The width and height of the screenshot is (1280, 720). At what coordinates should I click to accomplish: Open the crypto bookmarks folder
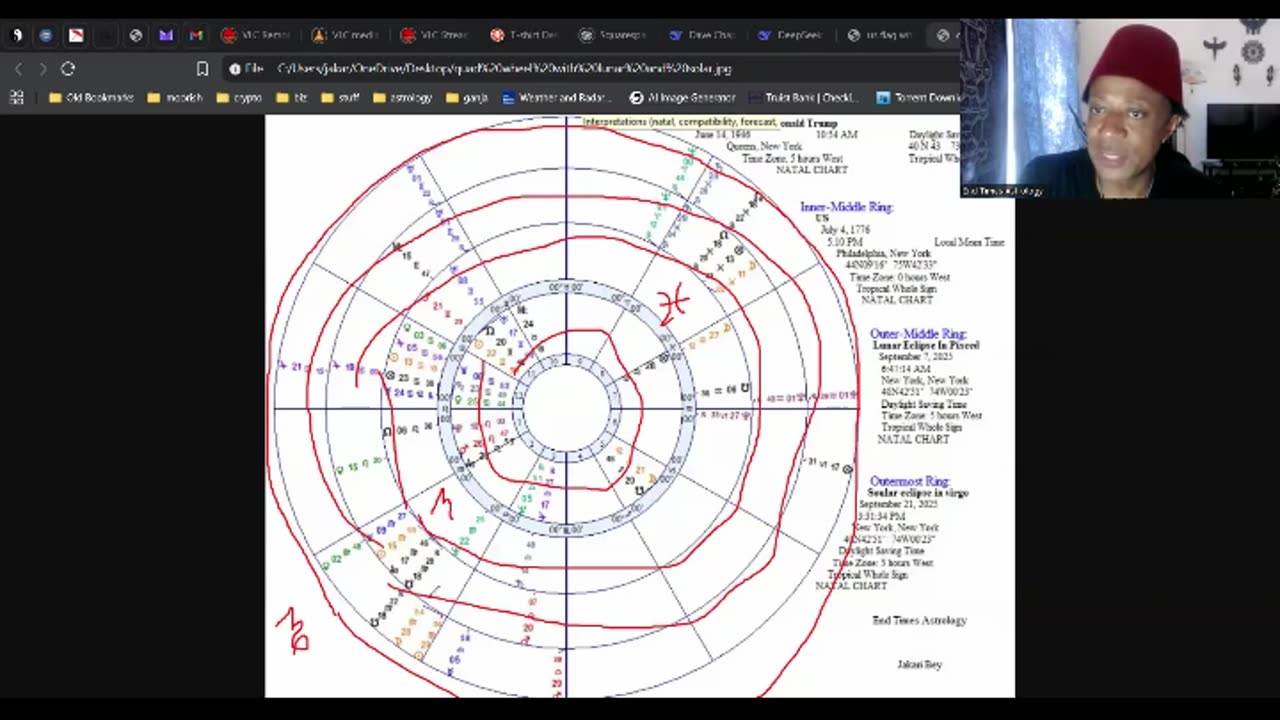point(238,98)
